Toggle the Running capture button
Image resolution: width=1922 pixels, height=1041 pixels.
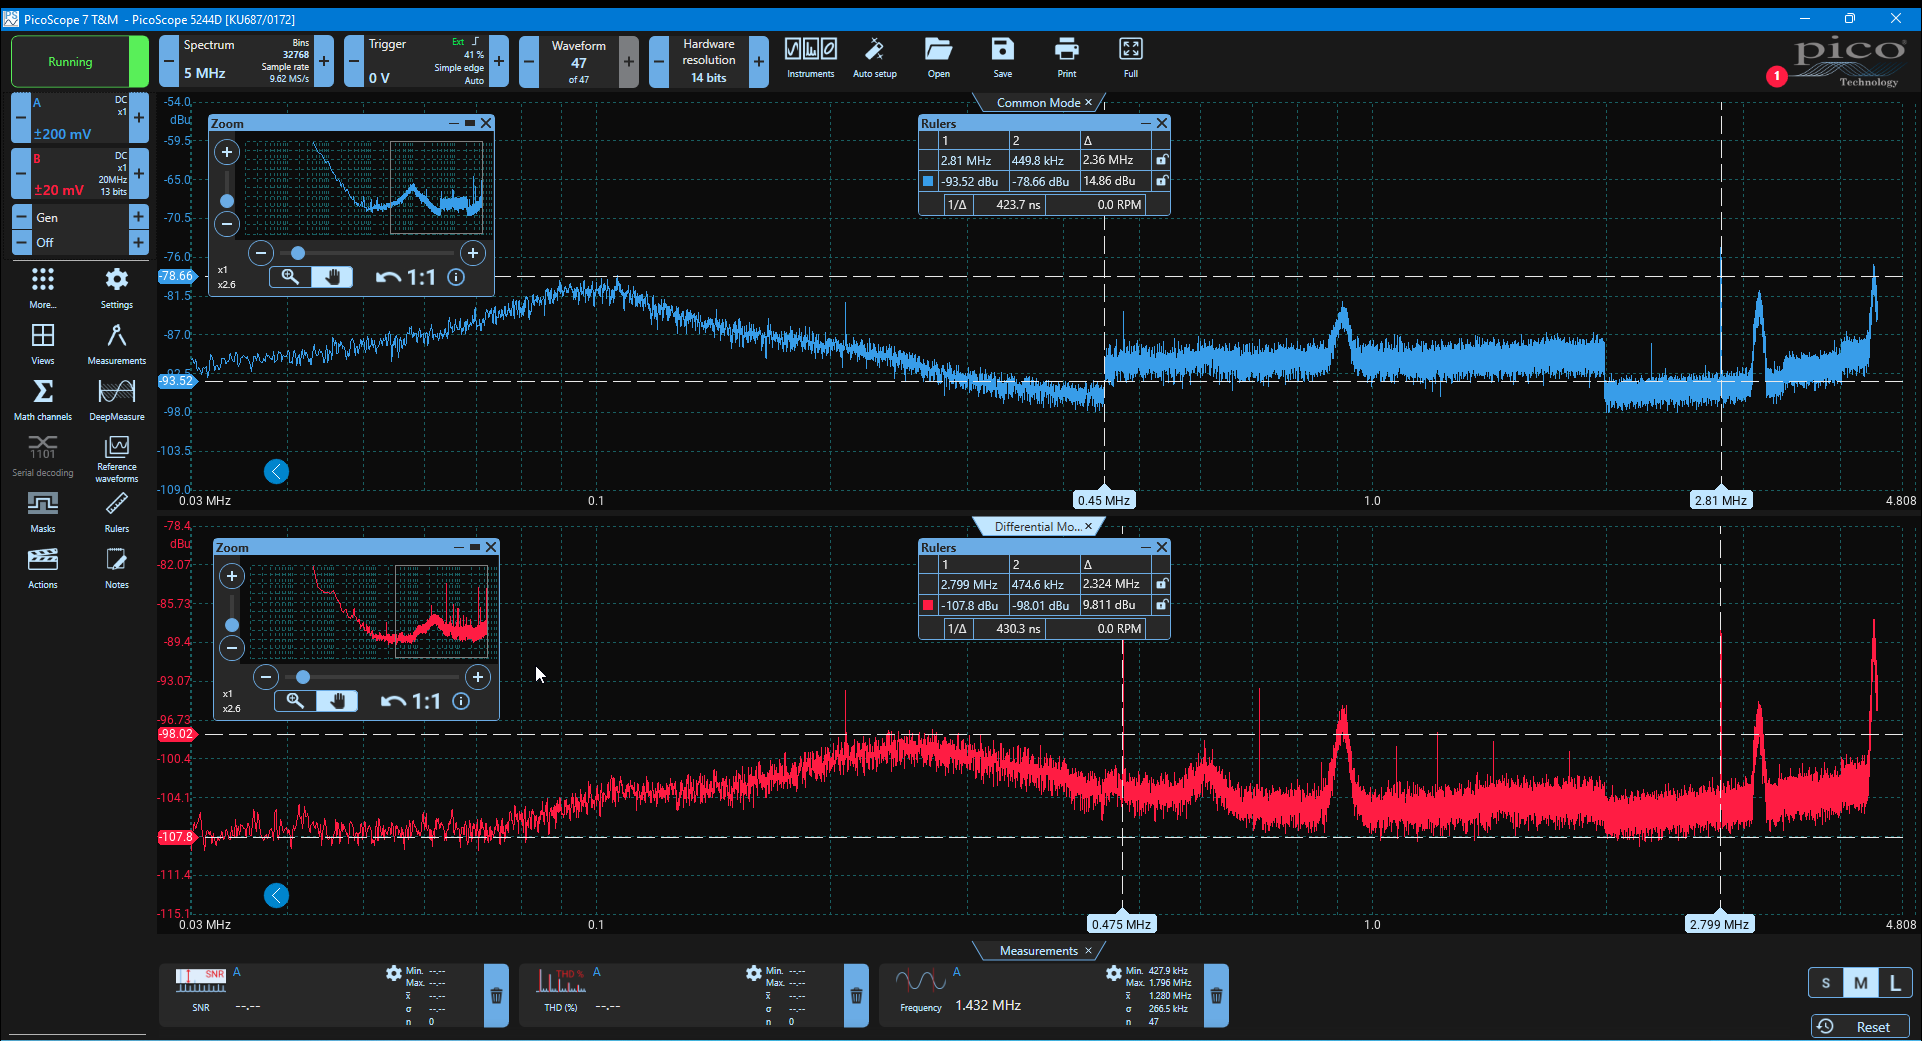(80, 62)
